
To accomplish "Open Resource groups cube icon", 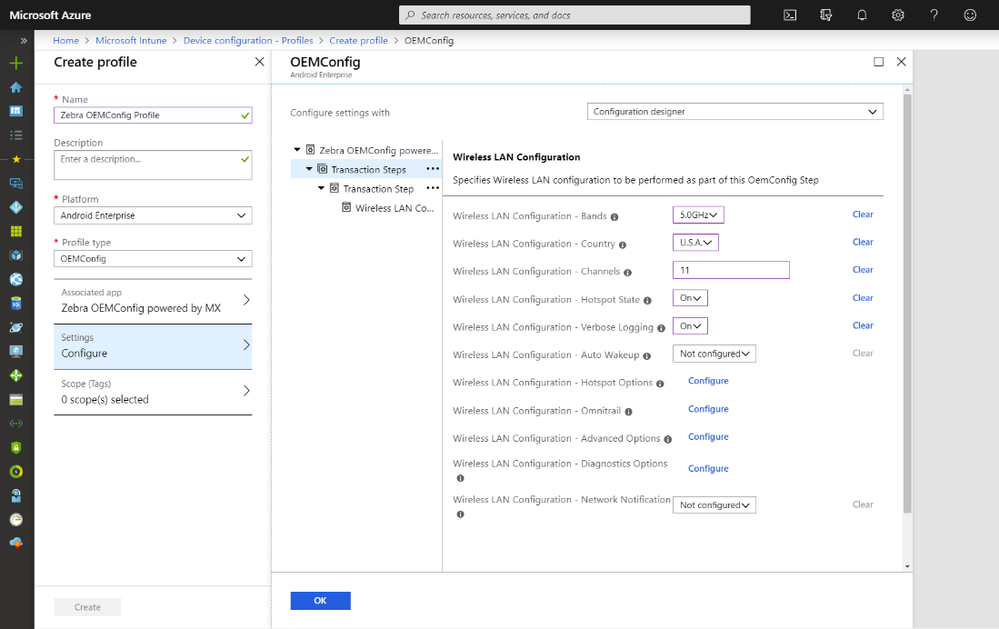I will [x=17, y=256].
